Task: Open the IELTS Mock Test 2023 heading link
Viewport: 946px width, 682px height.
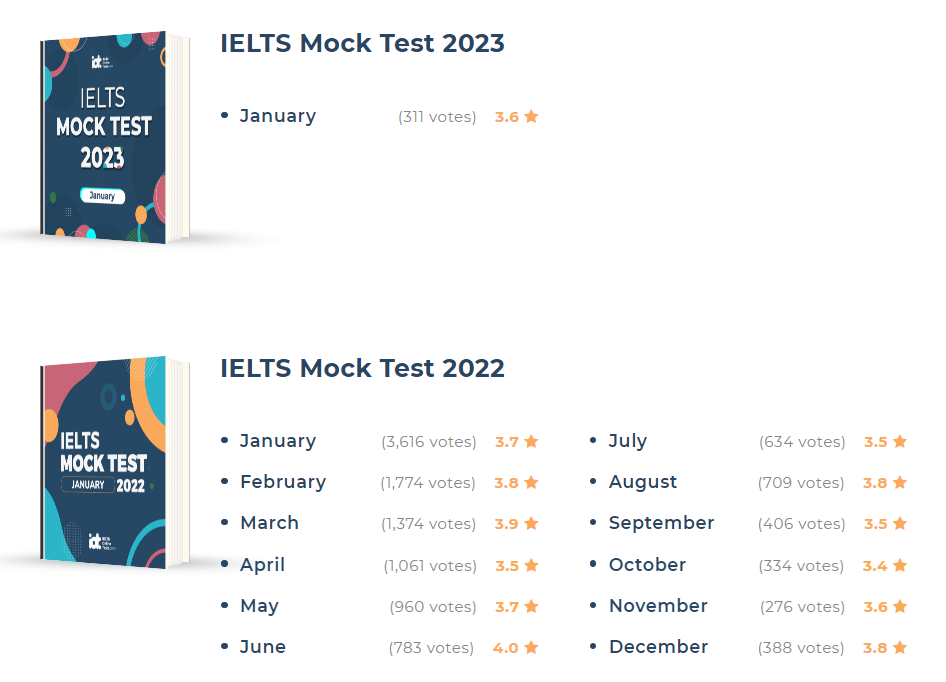Action: tap(362, 43)
